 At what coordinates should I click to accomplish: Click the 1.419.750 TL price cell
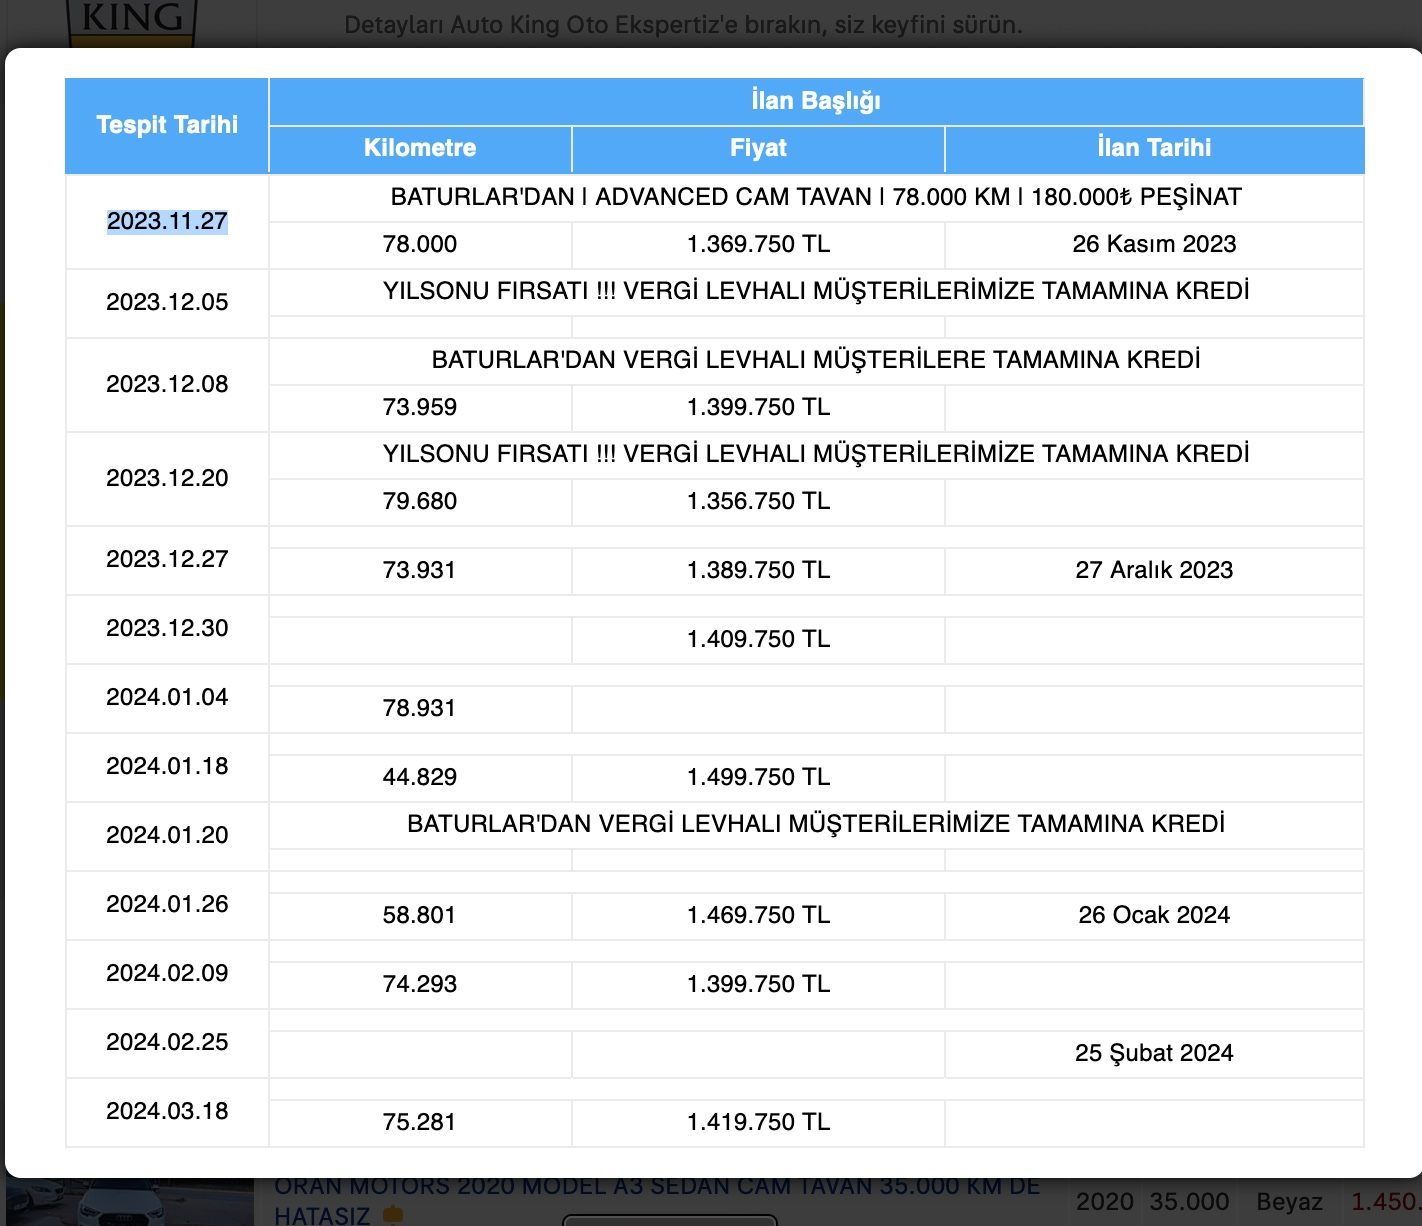tap(758, 1123)
